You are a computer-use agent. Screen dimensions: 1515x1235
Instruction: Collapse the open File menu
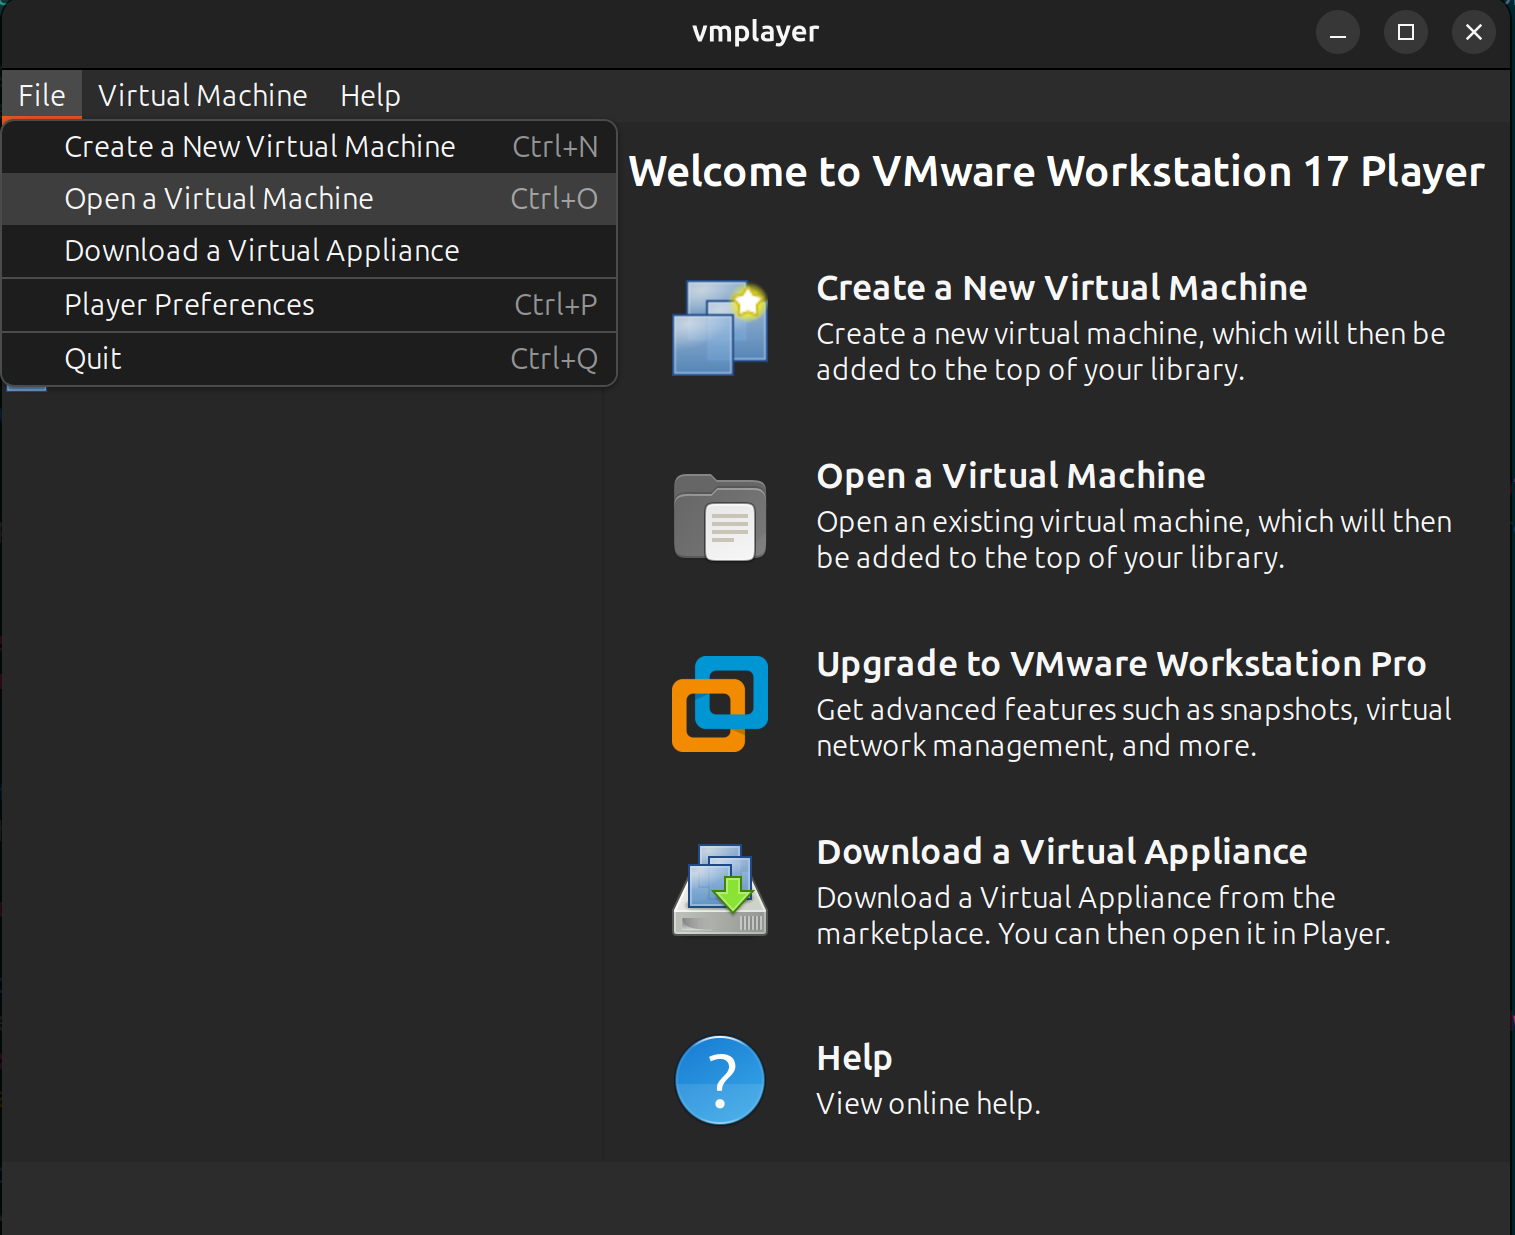42,96
